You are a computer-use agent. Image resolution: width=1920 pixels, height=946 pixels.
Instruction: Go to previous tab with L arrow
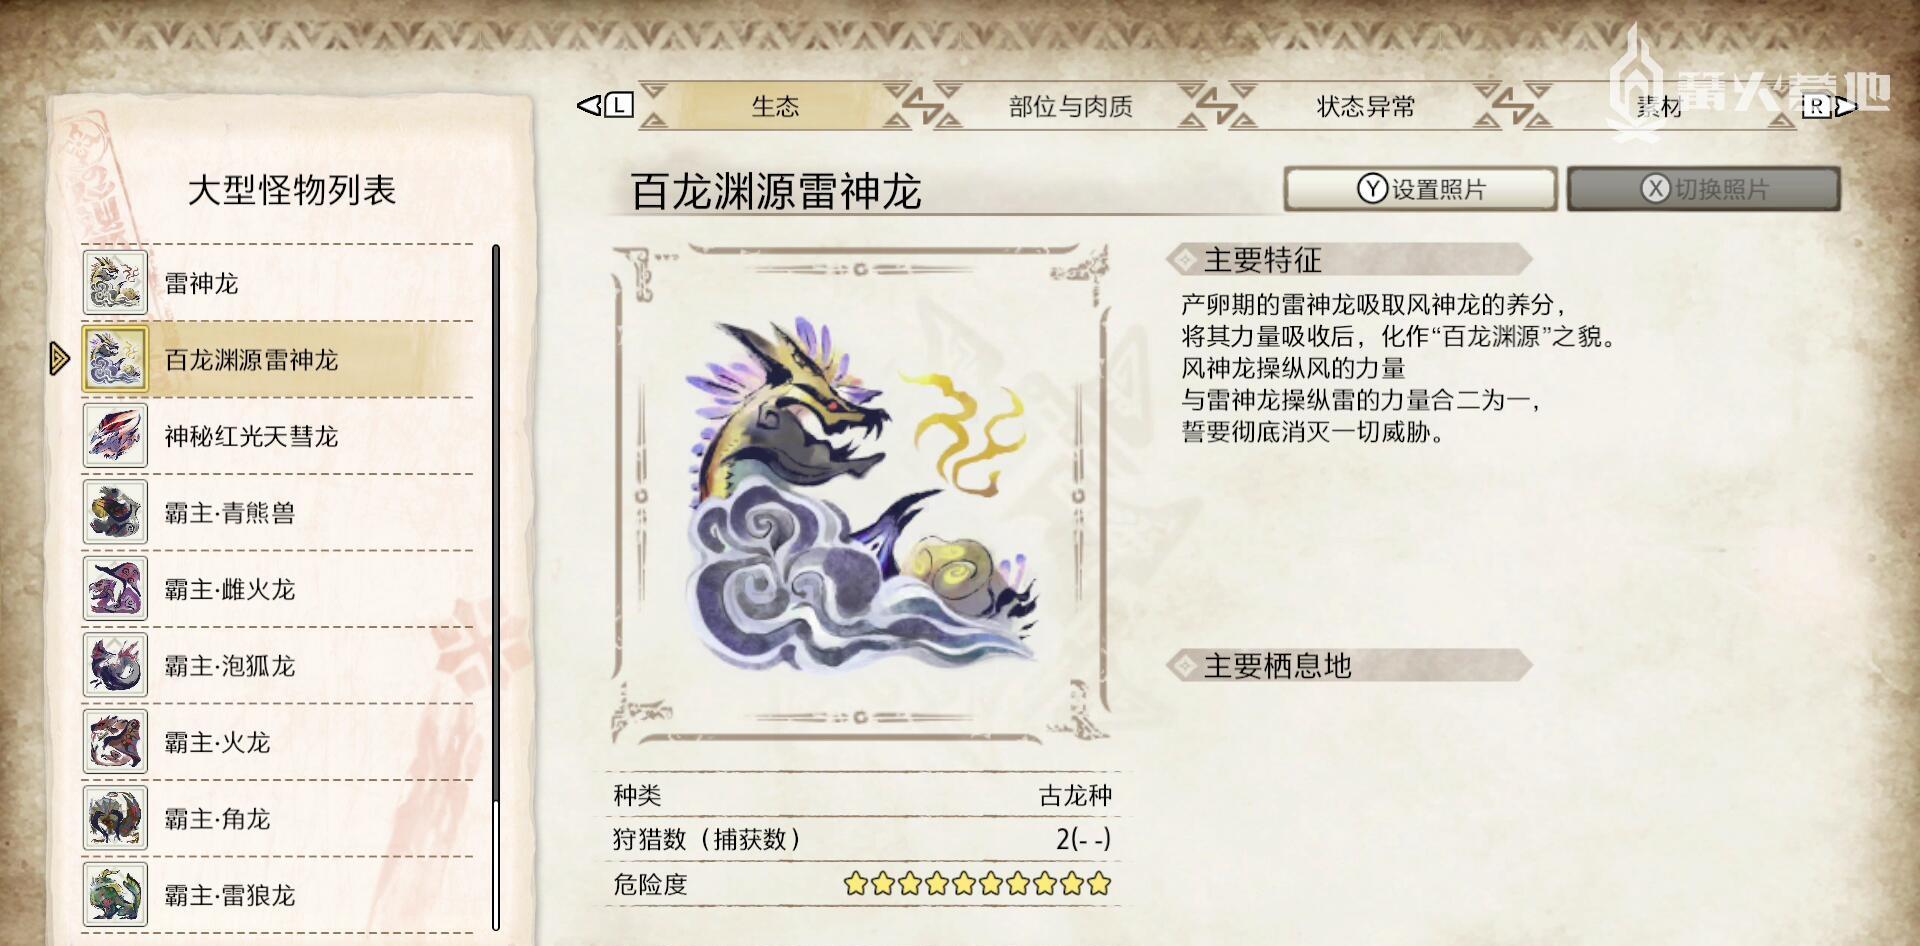tap(605, 105)
